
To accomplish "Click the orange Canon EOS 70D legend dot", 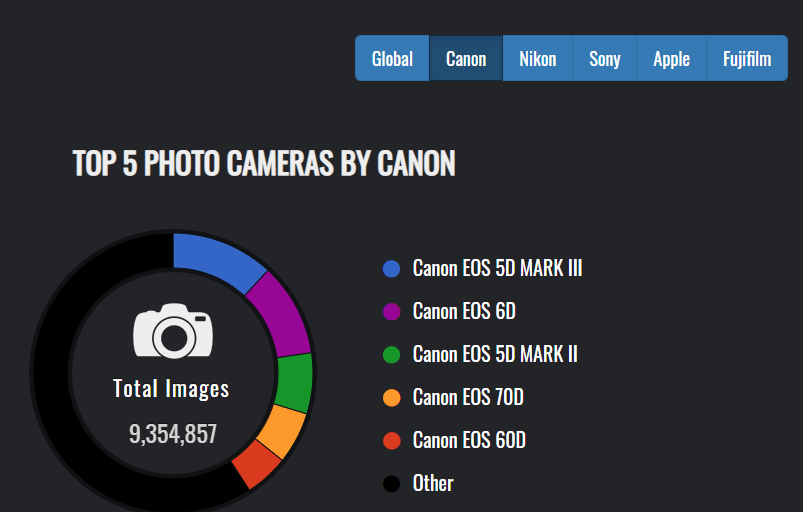I will 392,398.
